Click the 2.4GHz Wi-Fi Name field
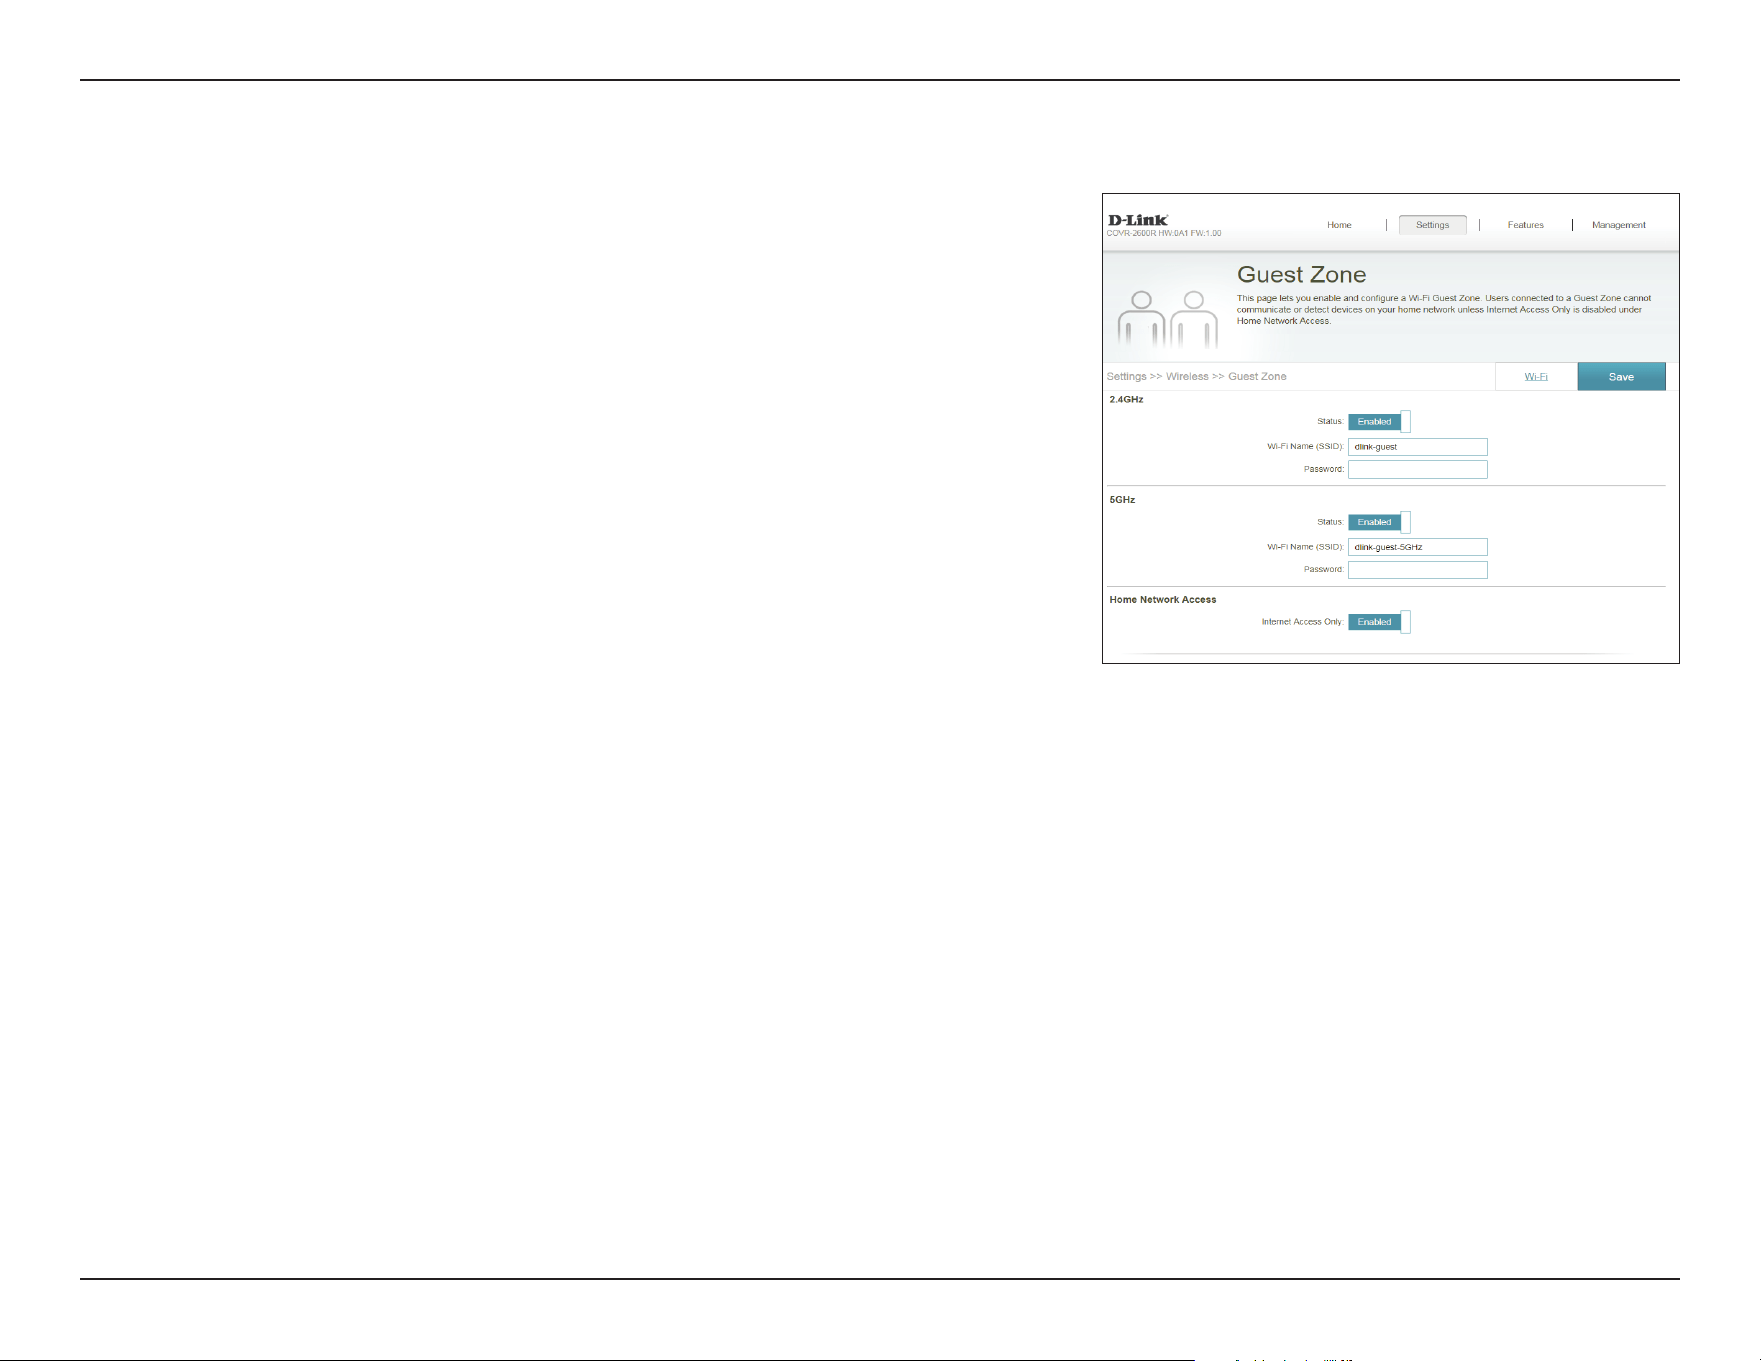 (x=1417, y=447)
